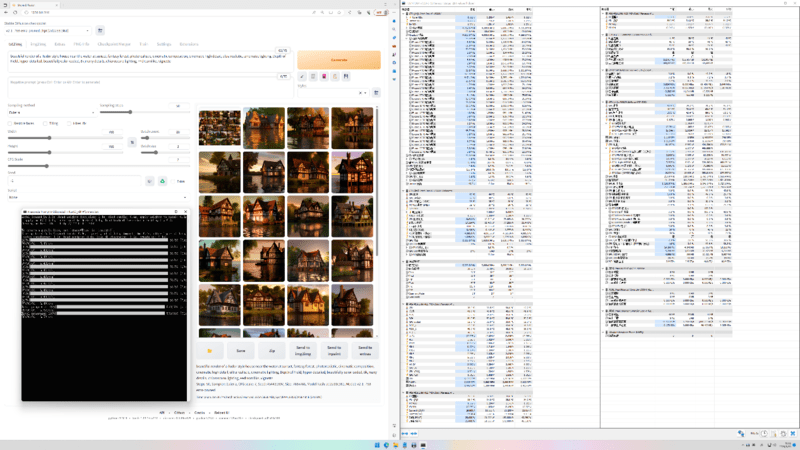The width and height of the screenshot is (800, 450).
Task: Click Send to img2img button
Action: pyautogui.click(x=303, y=351)
